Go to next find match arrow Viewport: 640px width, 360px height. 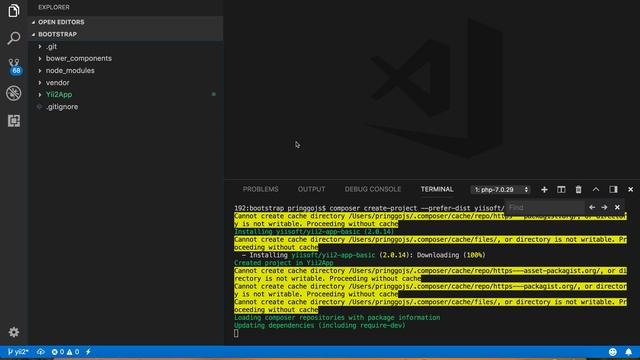tap(604, 207)
